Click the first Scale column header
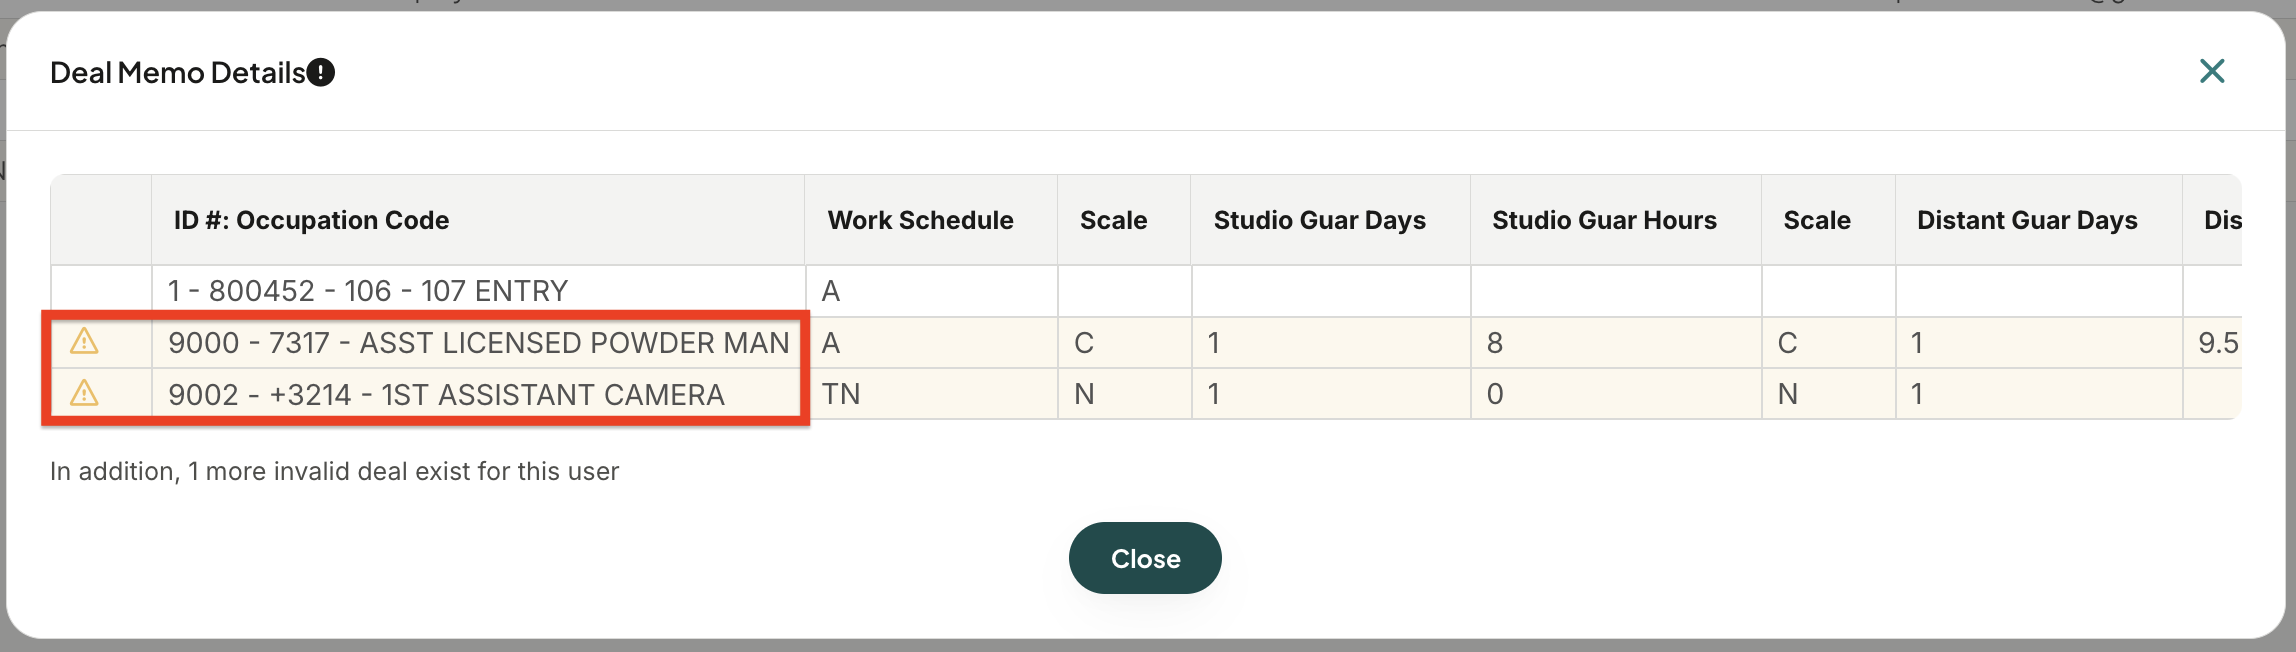 click(1113, 220)
